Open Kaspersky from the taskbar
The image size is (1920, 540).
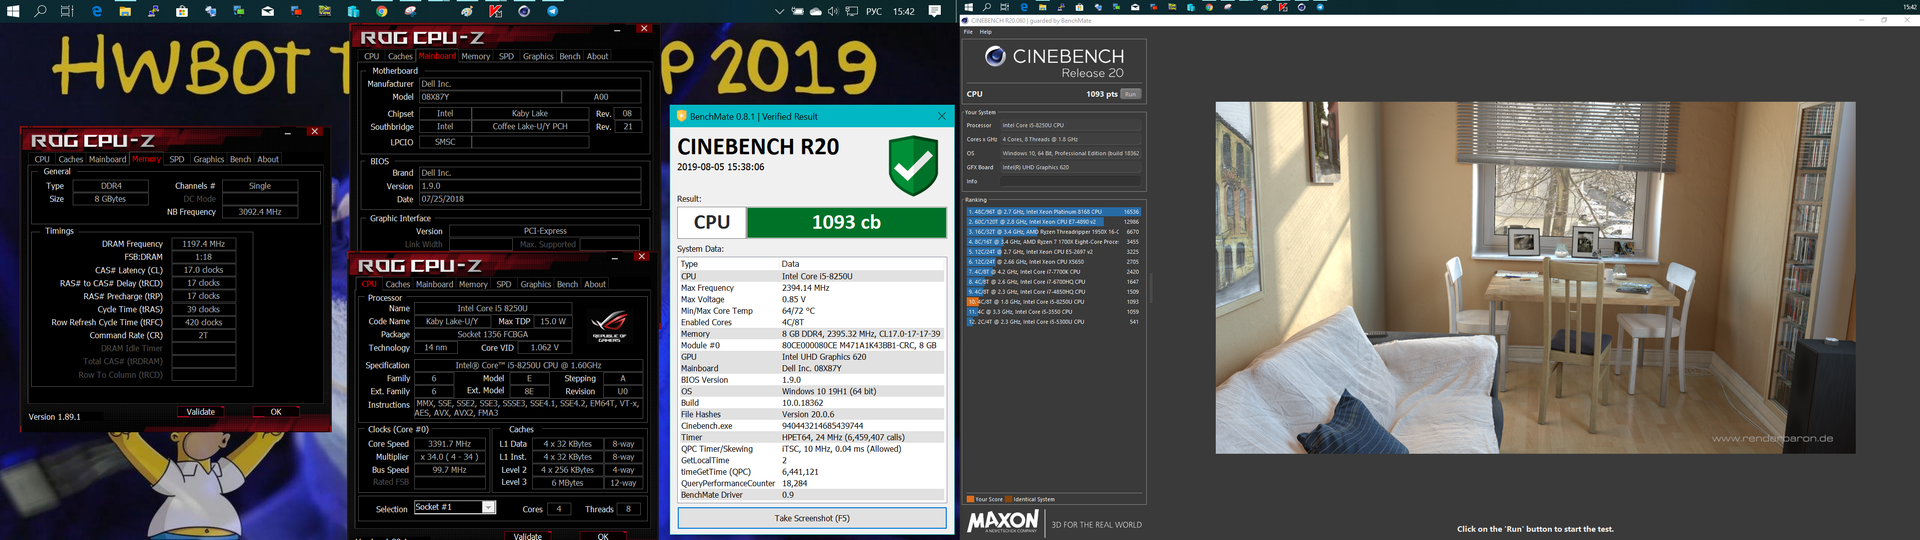(x=496, y=12)
